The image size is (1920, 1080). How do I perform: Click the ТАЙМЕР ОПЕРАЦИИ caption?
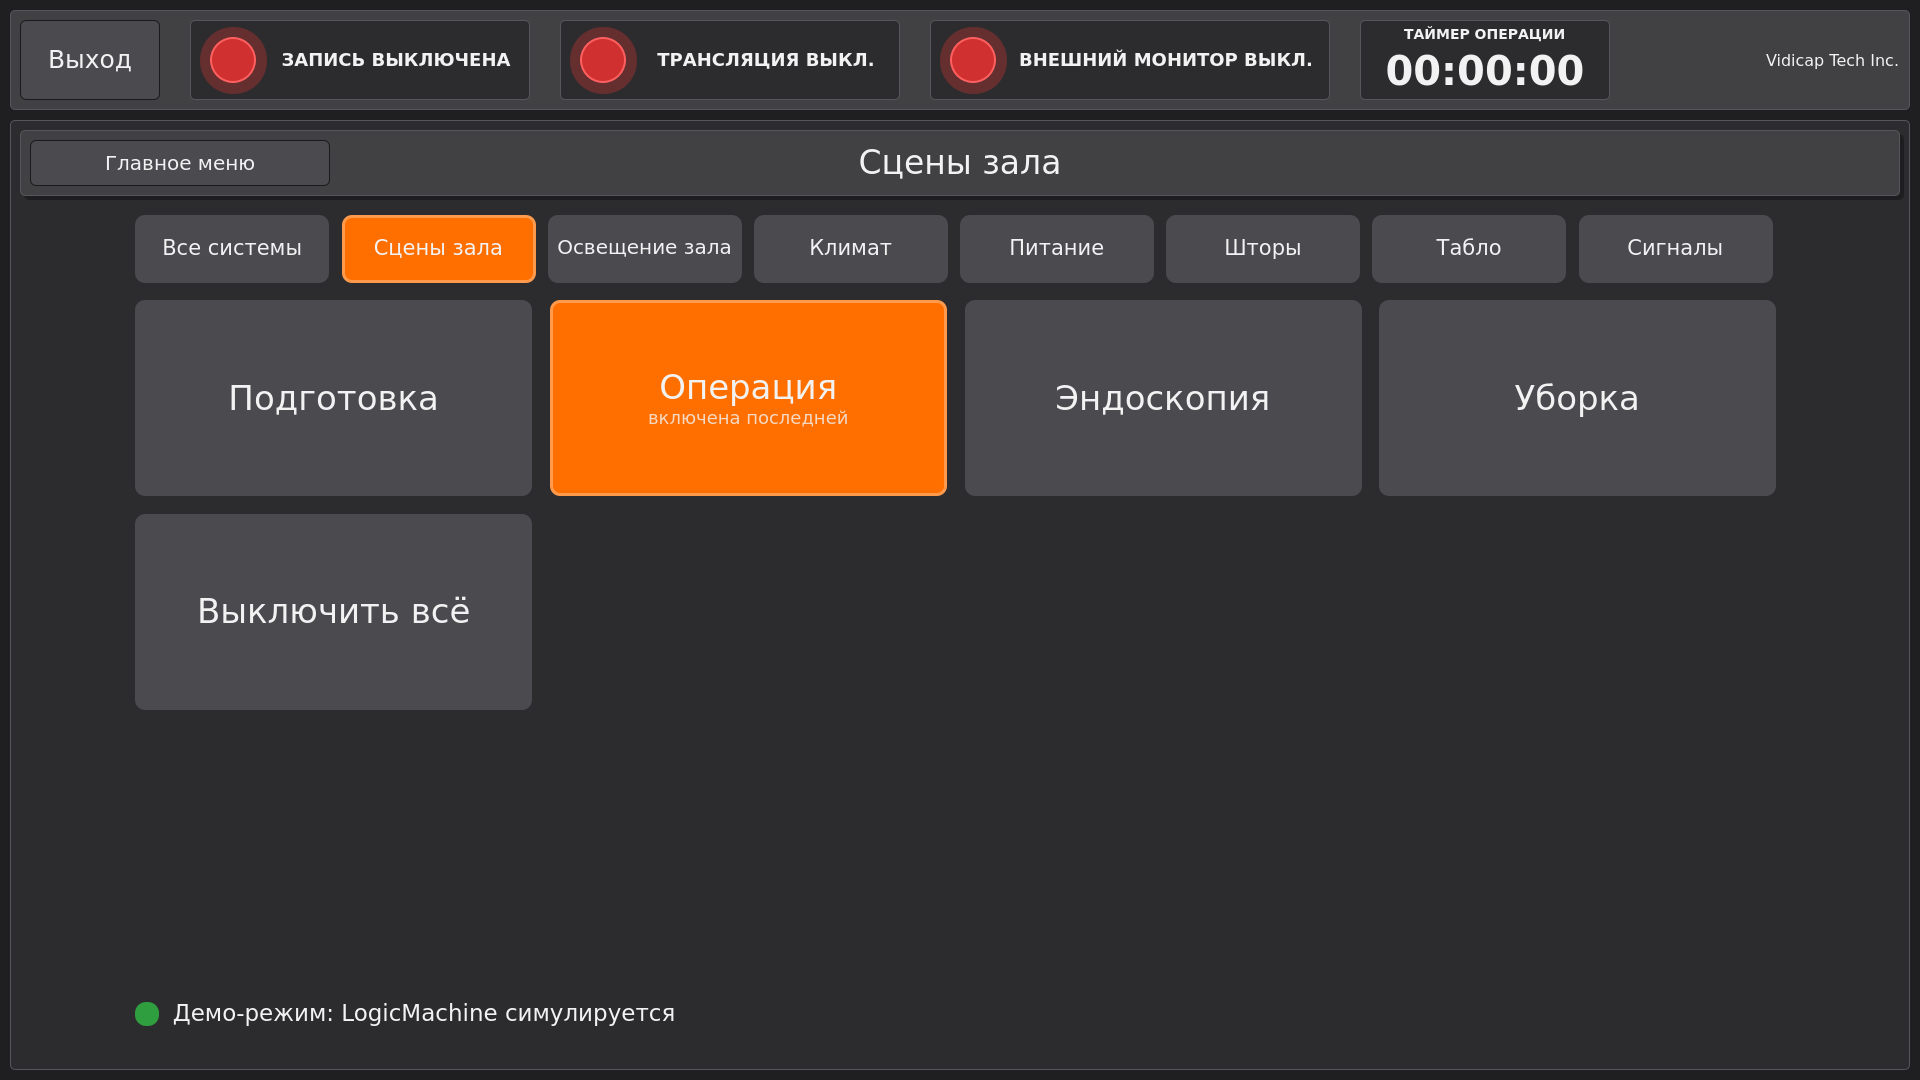(1485, 34)
